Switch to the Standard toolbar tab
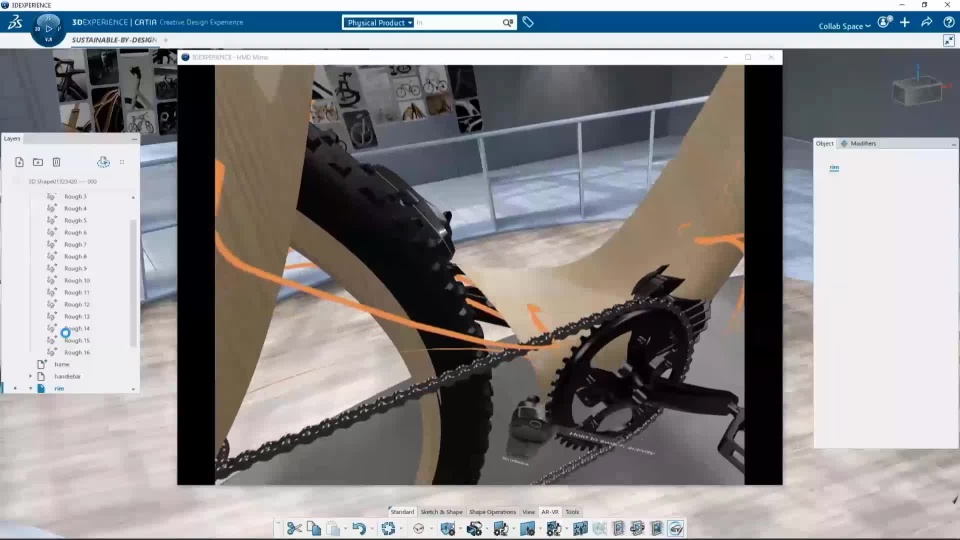 402,512
